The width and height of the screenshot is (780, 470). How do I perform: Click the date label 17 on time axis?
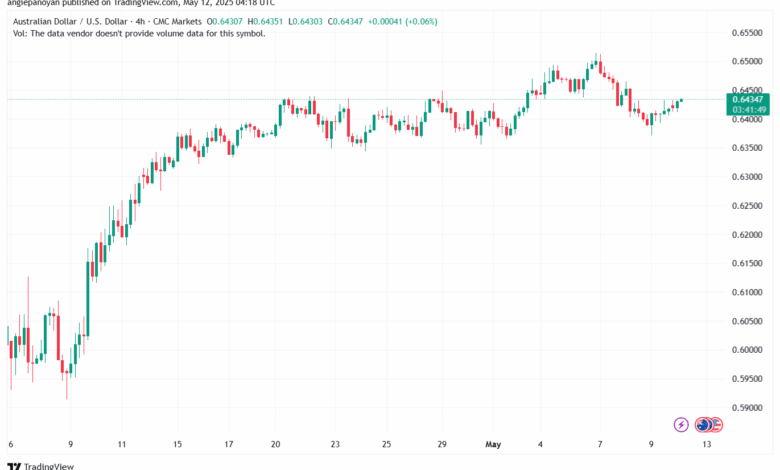pyautogui.click(x=228, y=445)
